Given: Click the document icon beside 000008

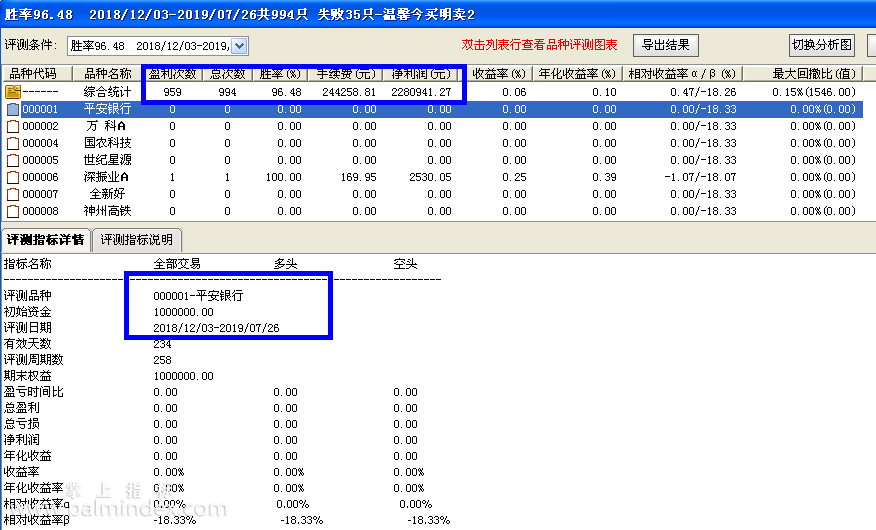Looking at the screenshot, I should coord(13,212).
